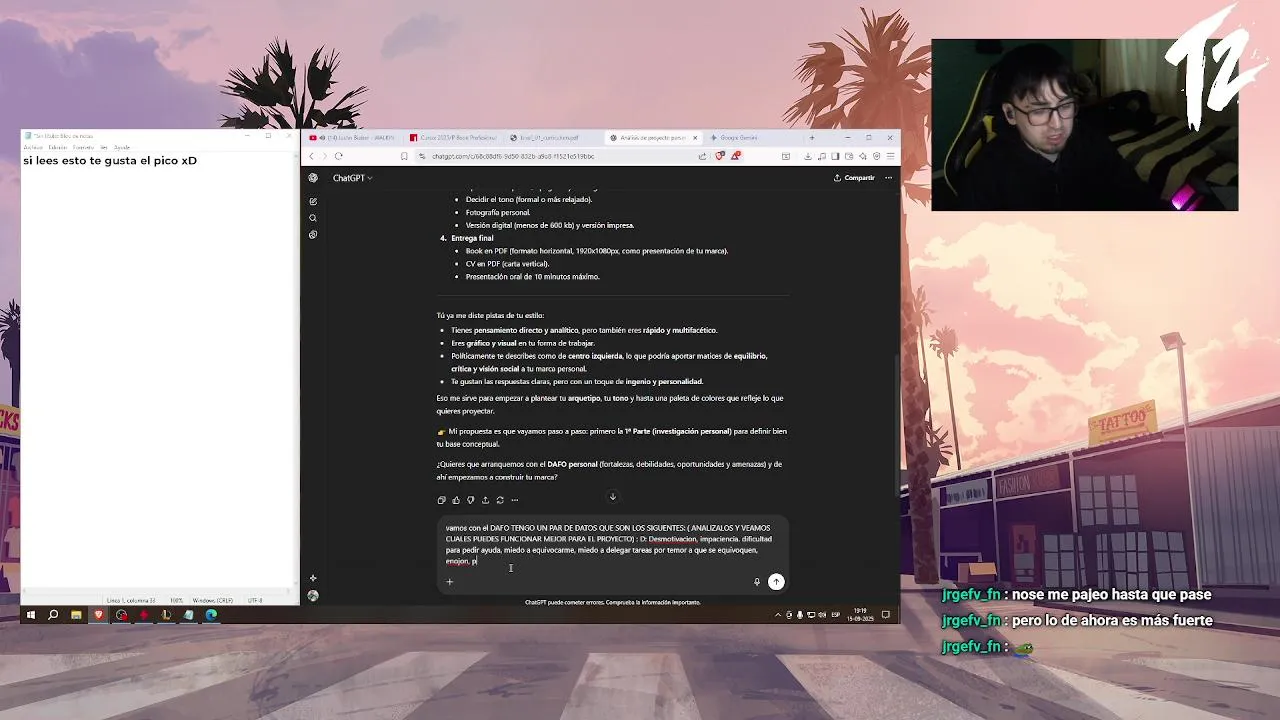The width and height of the screenshot is (1280, 720).
Task: Send the message with the arrow button
Action: coord(776,582)
